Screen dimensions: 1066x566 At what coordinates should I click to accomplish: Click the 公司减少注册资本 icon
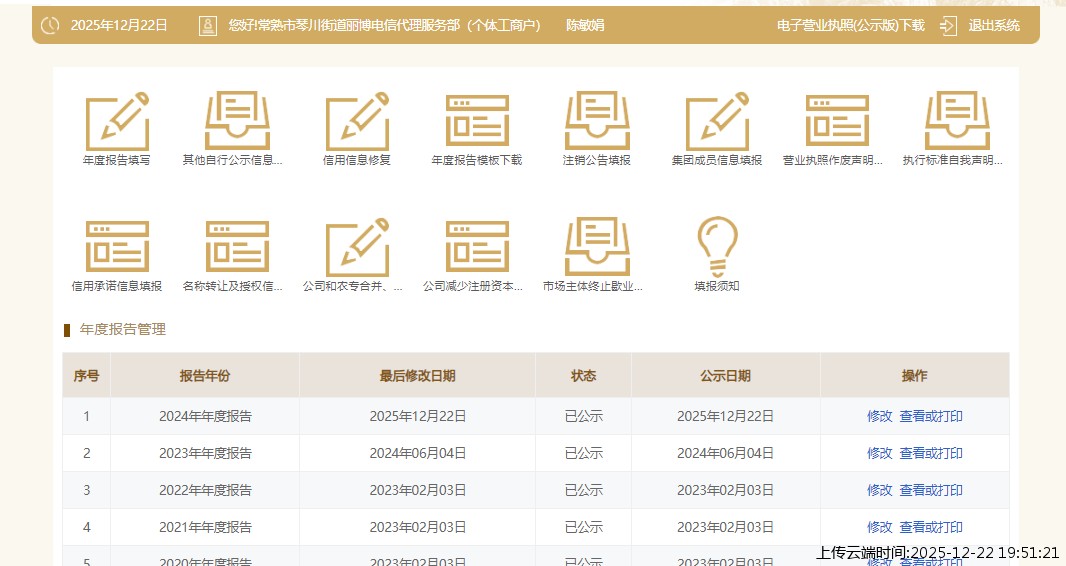[x=477, y=247]
